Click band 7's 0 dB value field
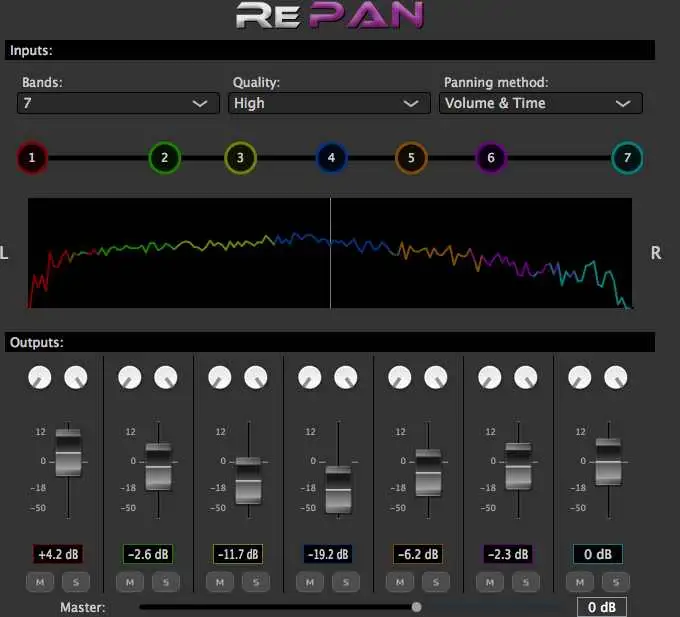This screenshot has height=617, width=680. coord(598,554)
